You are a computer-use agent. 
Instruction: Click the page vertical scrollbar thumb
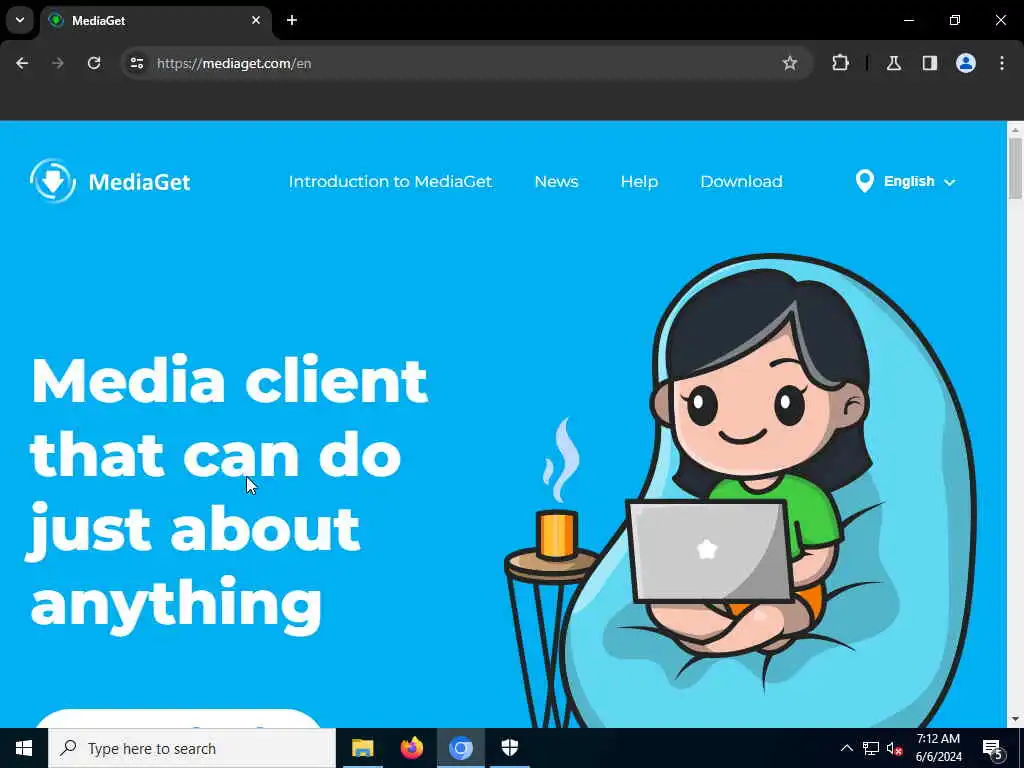coord(1015,168)
